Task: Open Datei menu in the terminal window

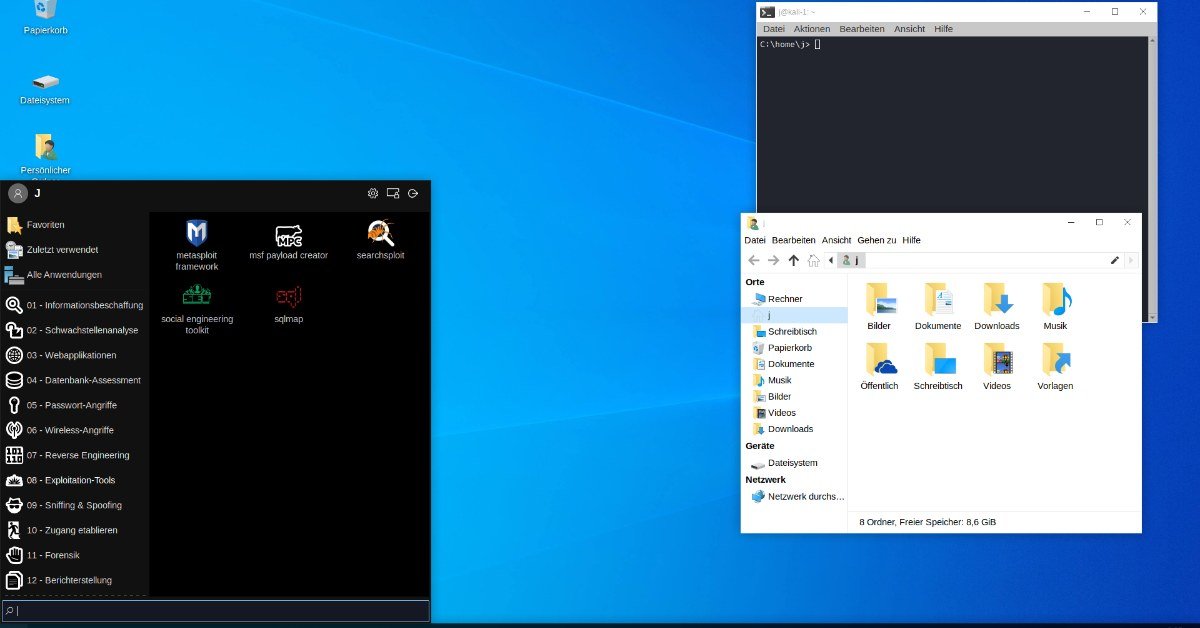Action: [773, 29]
